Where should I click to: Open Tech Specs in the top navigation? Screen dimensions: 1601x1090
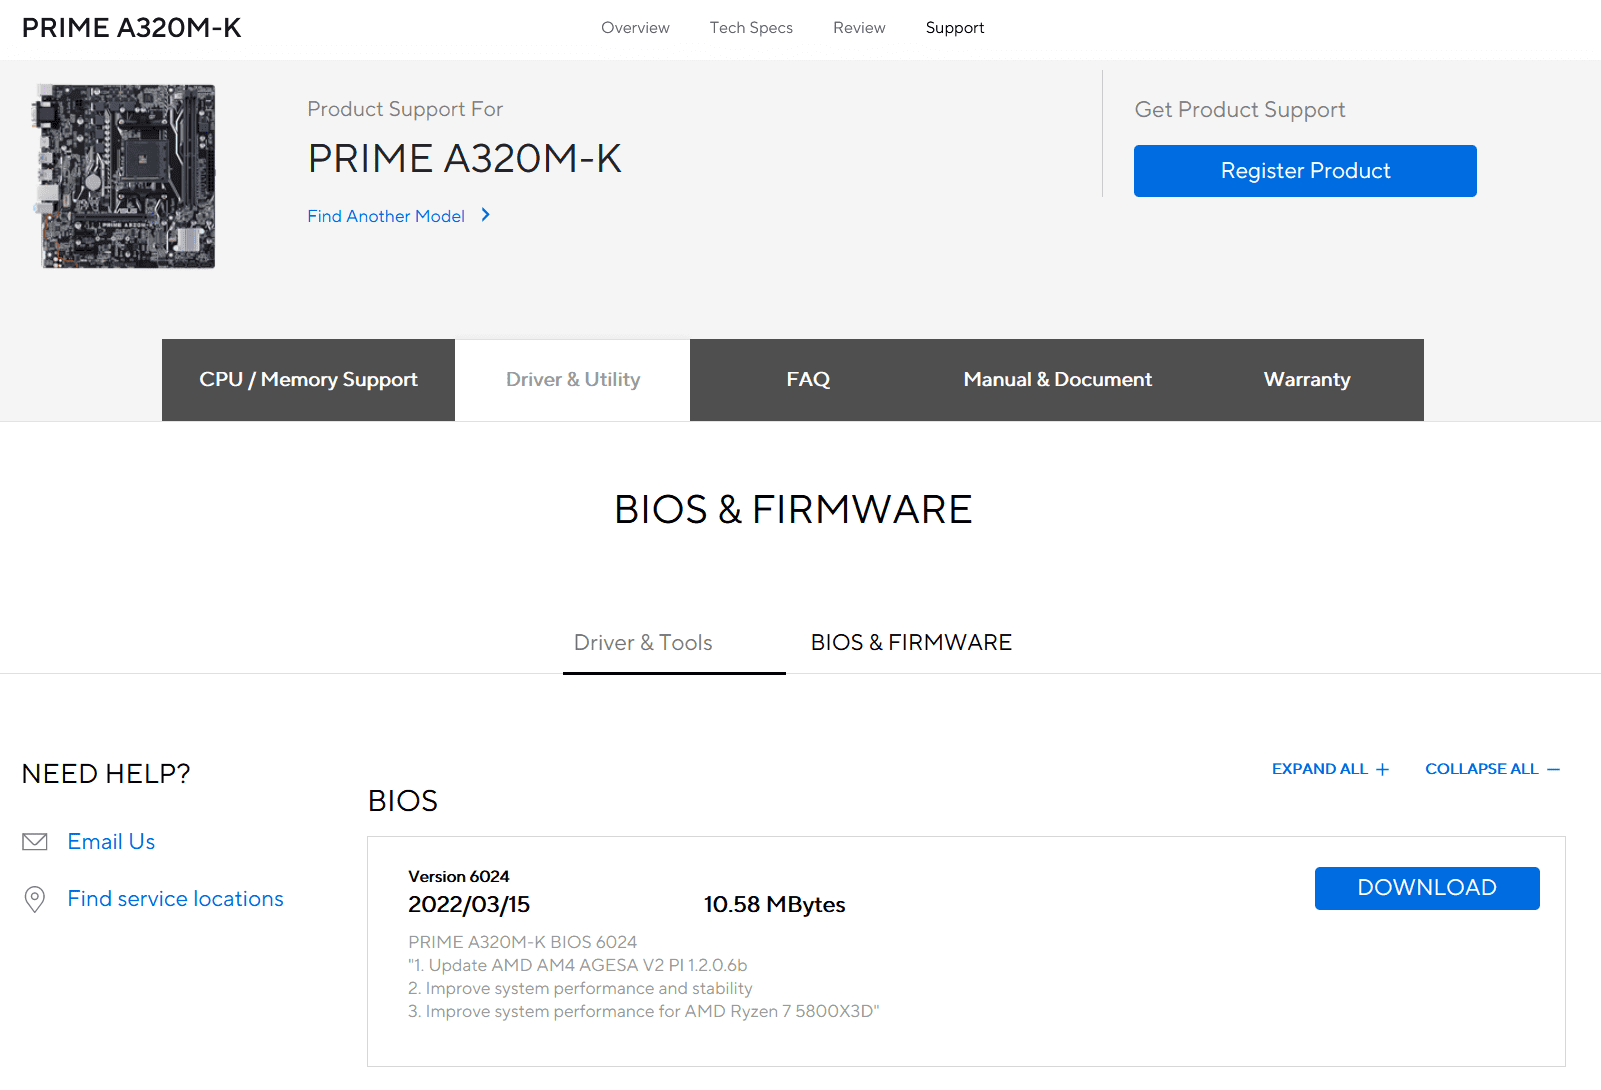tap(751, 28)
